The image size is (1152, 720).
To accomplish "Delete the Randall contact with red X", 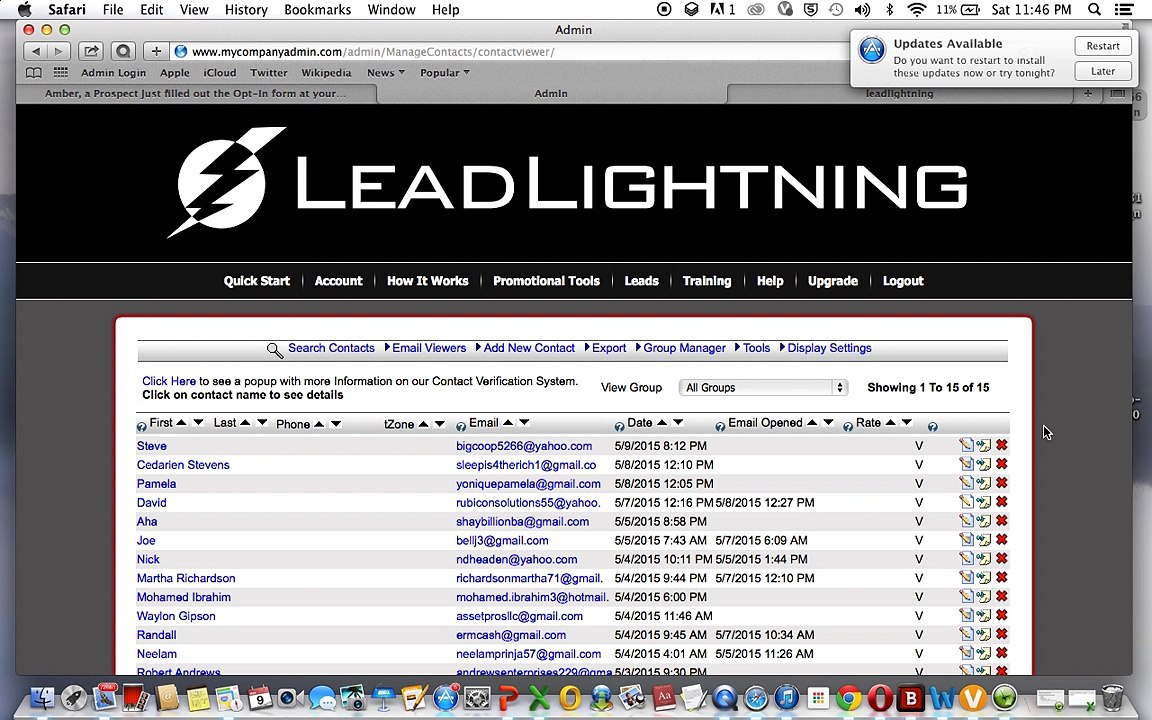I will [x=1001, y=635].
